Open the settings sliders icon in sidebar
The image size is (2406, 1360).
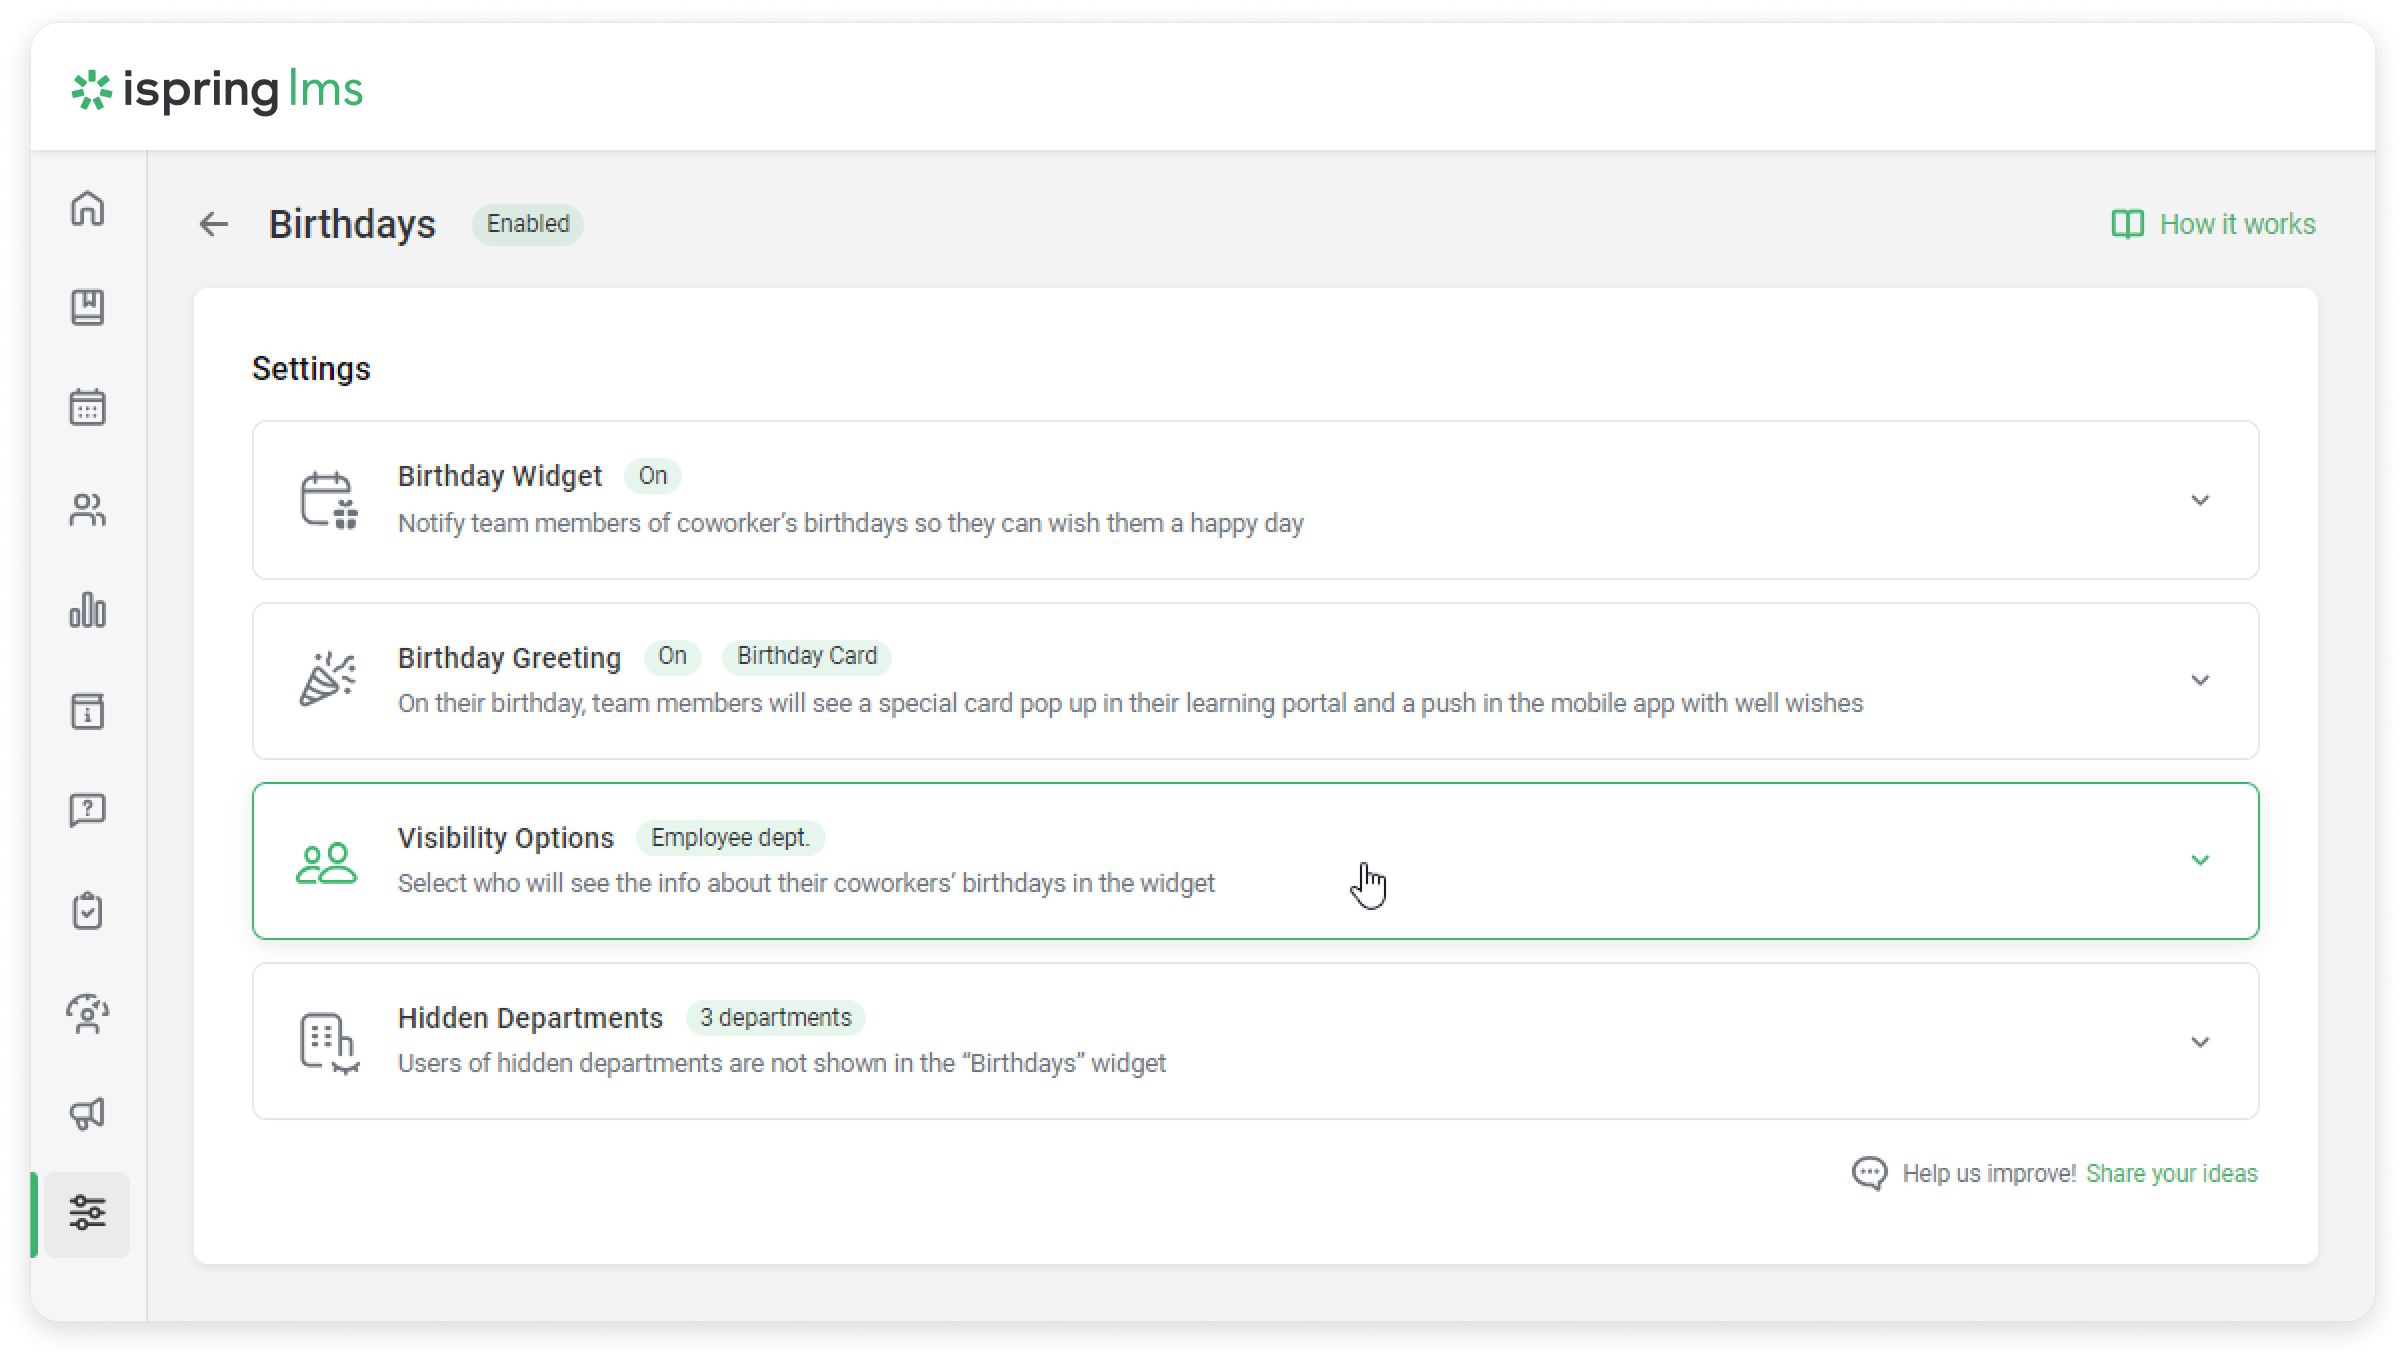coord(88,1212)
